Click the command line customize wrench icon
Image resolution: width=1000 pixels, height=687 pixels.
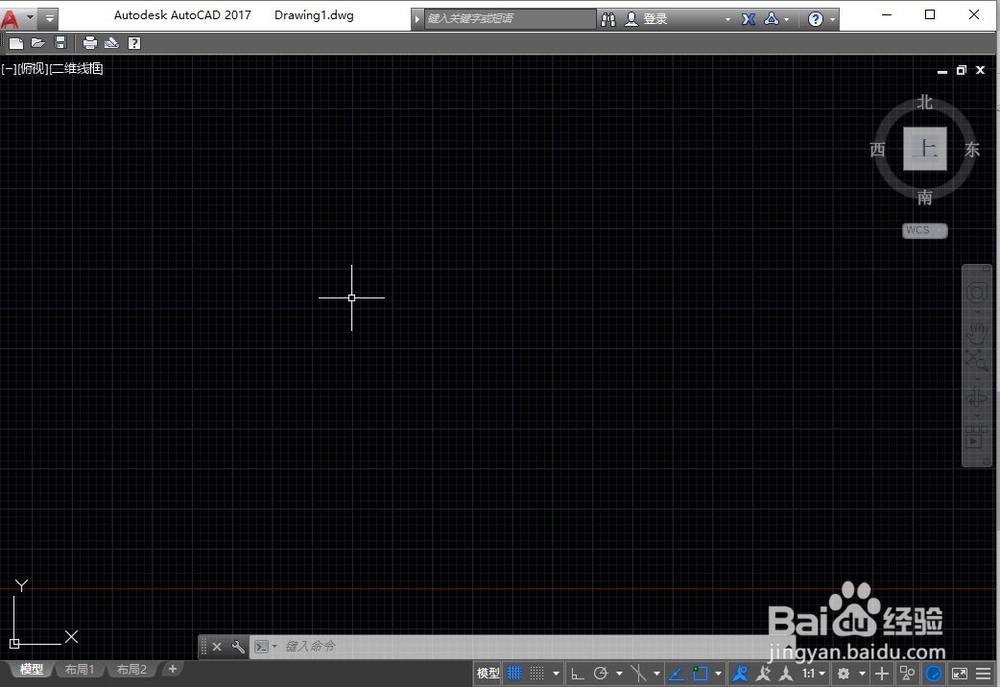coord(238,647)
